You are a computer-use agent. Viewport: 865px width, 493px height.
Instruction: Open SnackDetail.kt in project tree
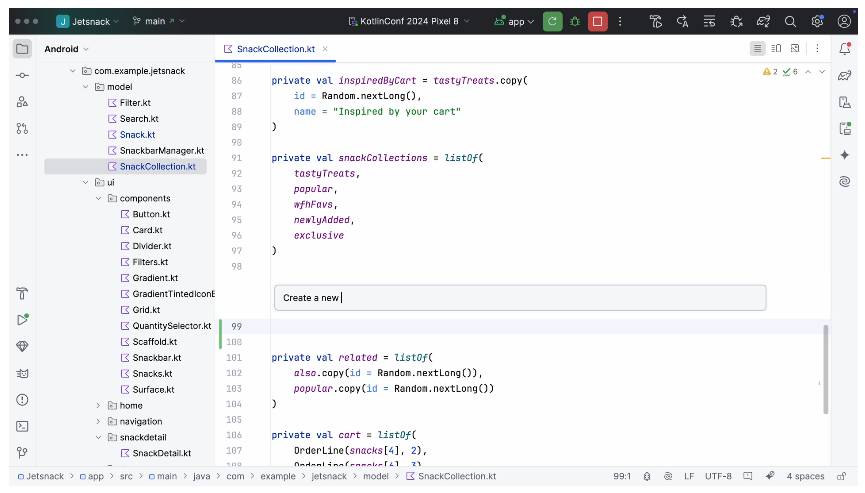(162, 453)
